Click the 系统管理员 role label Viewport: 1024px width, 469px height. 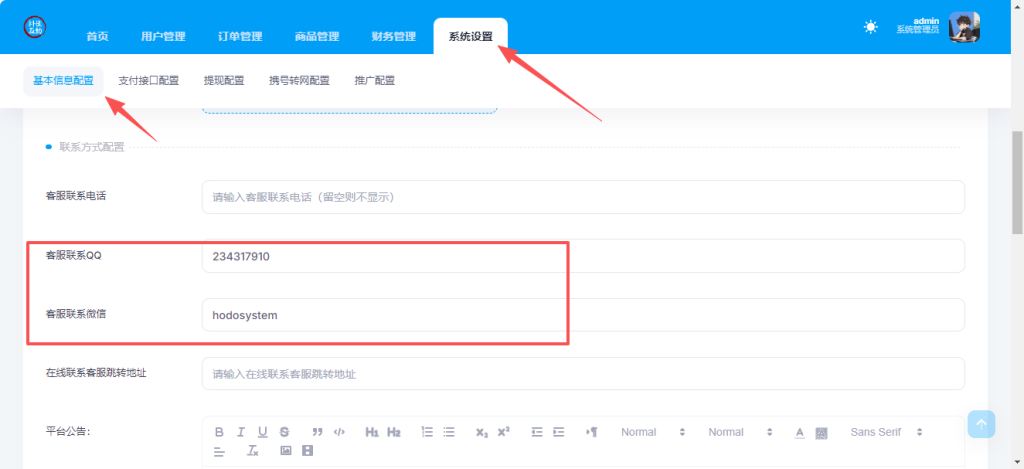click(x=918, y=29)
